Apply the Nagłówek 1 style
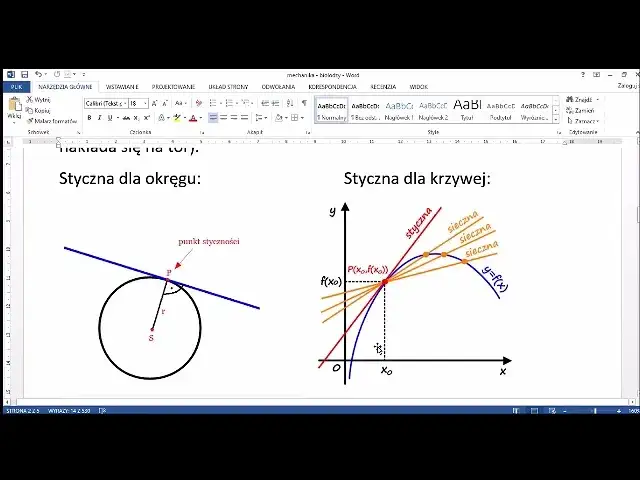640x480 pixels. tap(399, 111)
